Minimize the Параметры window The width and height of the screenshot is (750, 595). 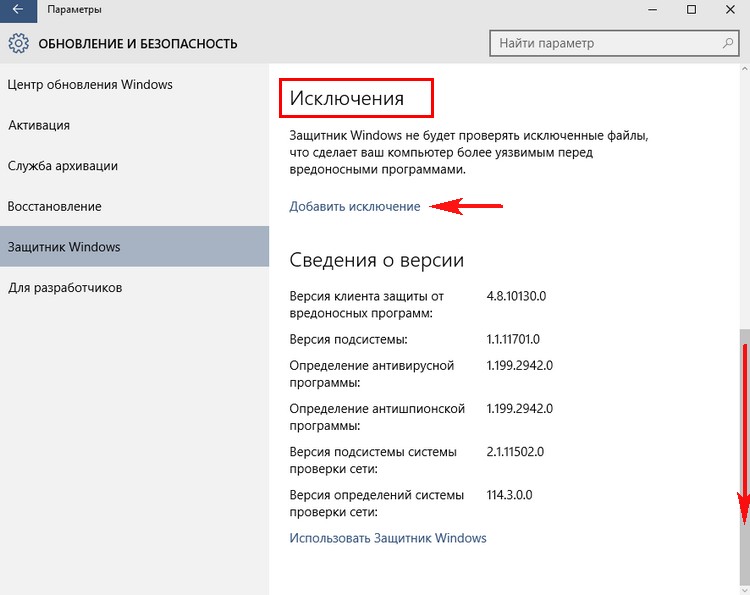653,10
